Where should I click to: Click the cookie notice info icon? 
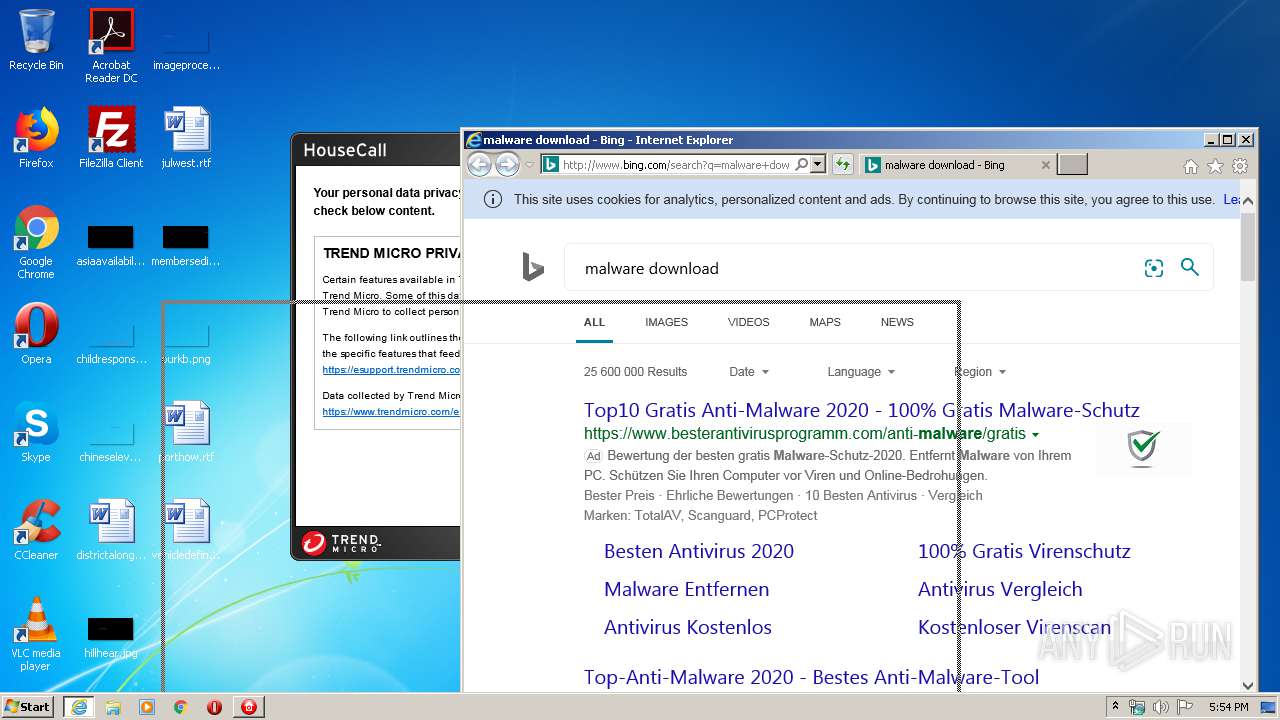(x=492, y=199)
